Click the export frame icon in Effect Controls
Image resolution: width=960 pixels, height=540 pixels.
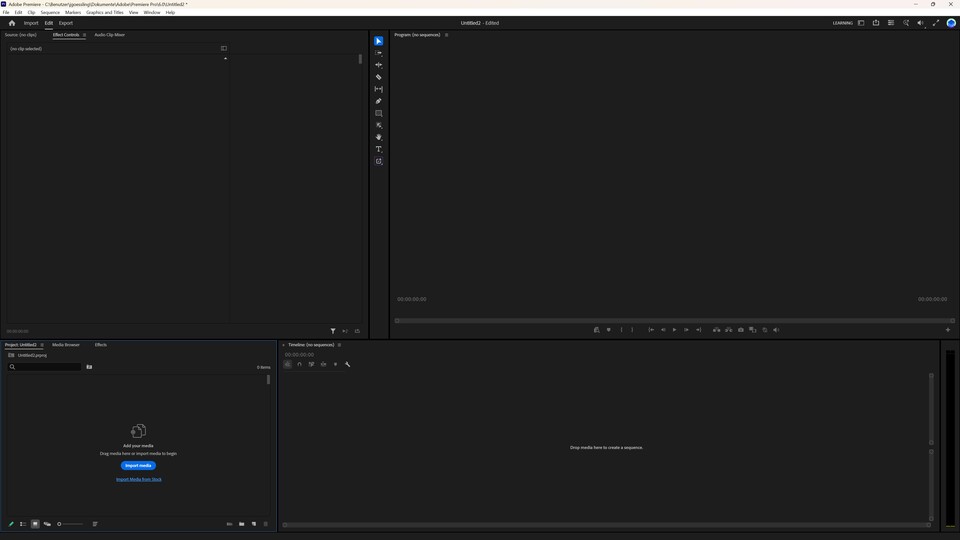358,331
